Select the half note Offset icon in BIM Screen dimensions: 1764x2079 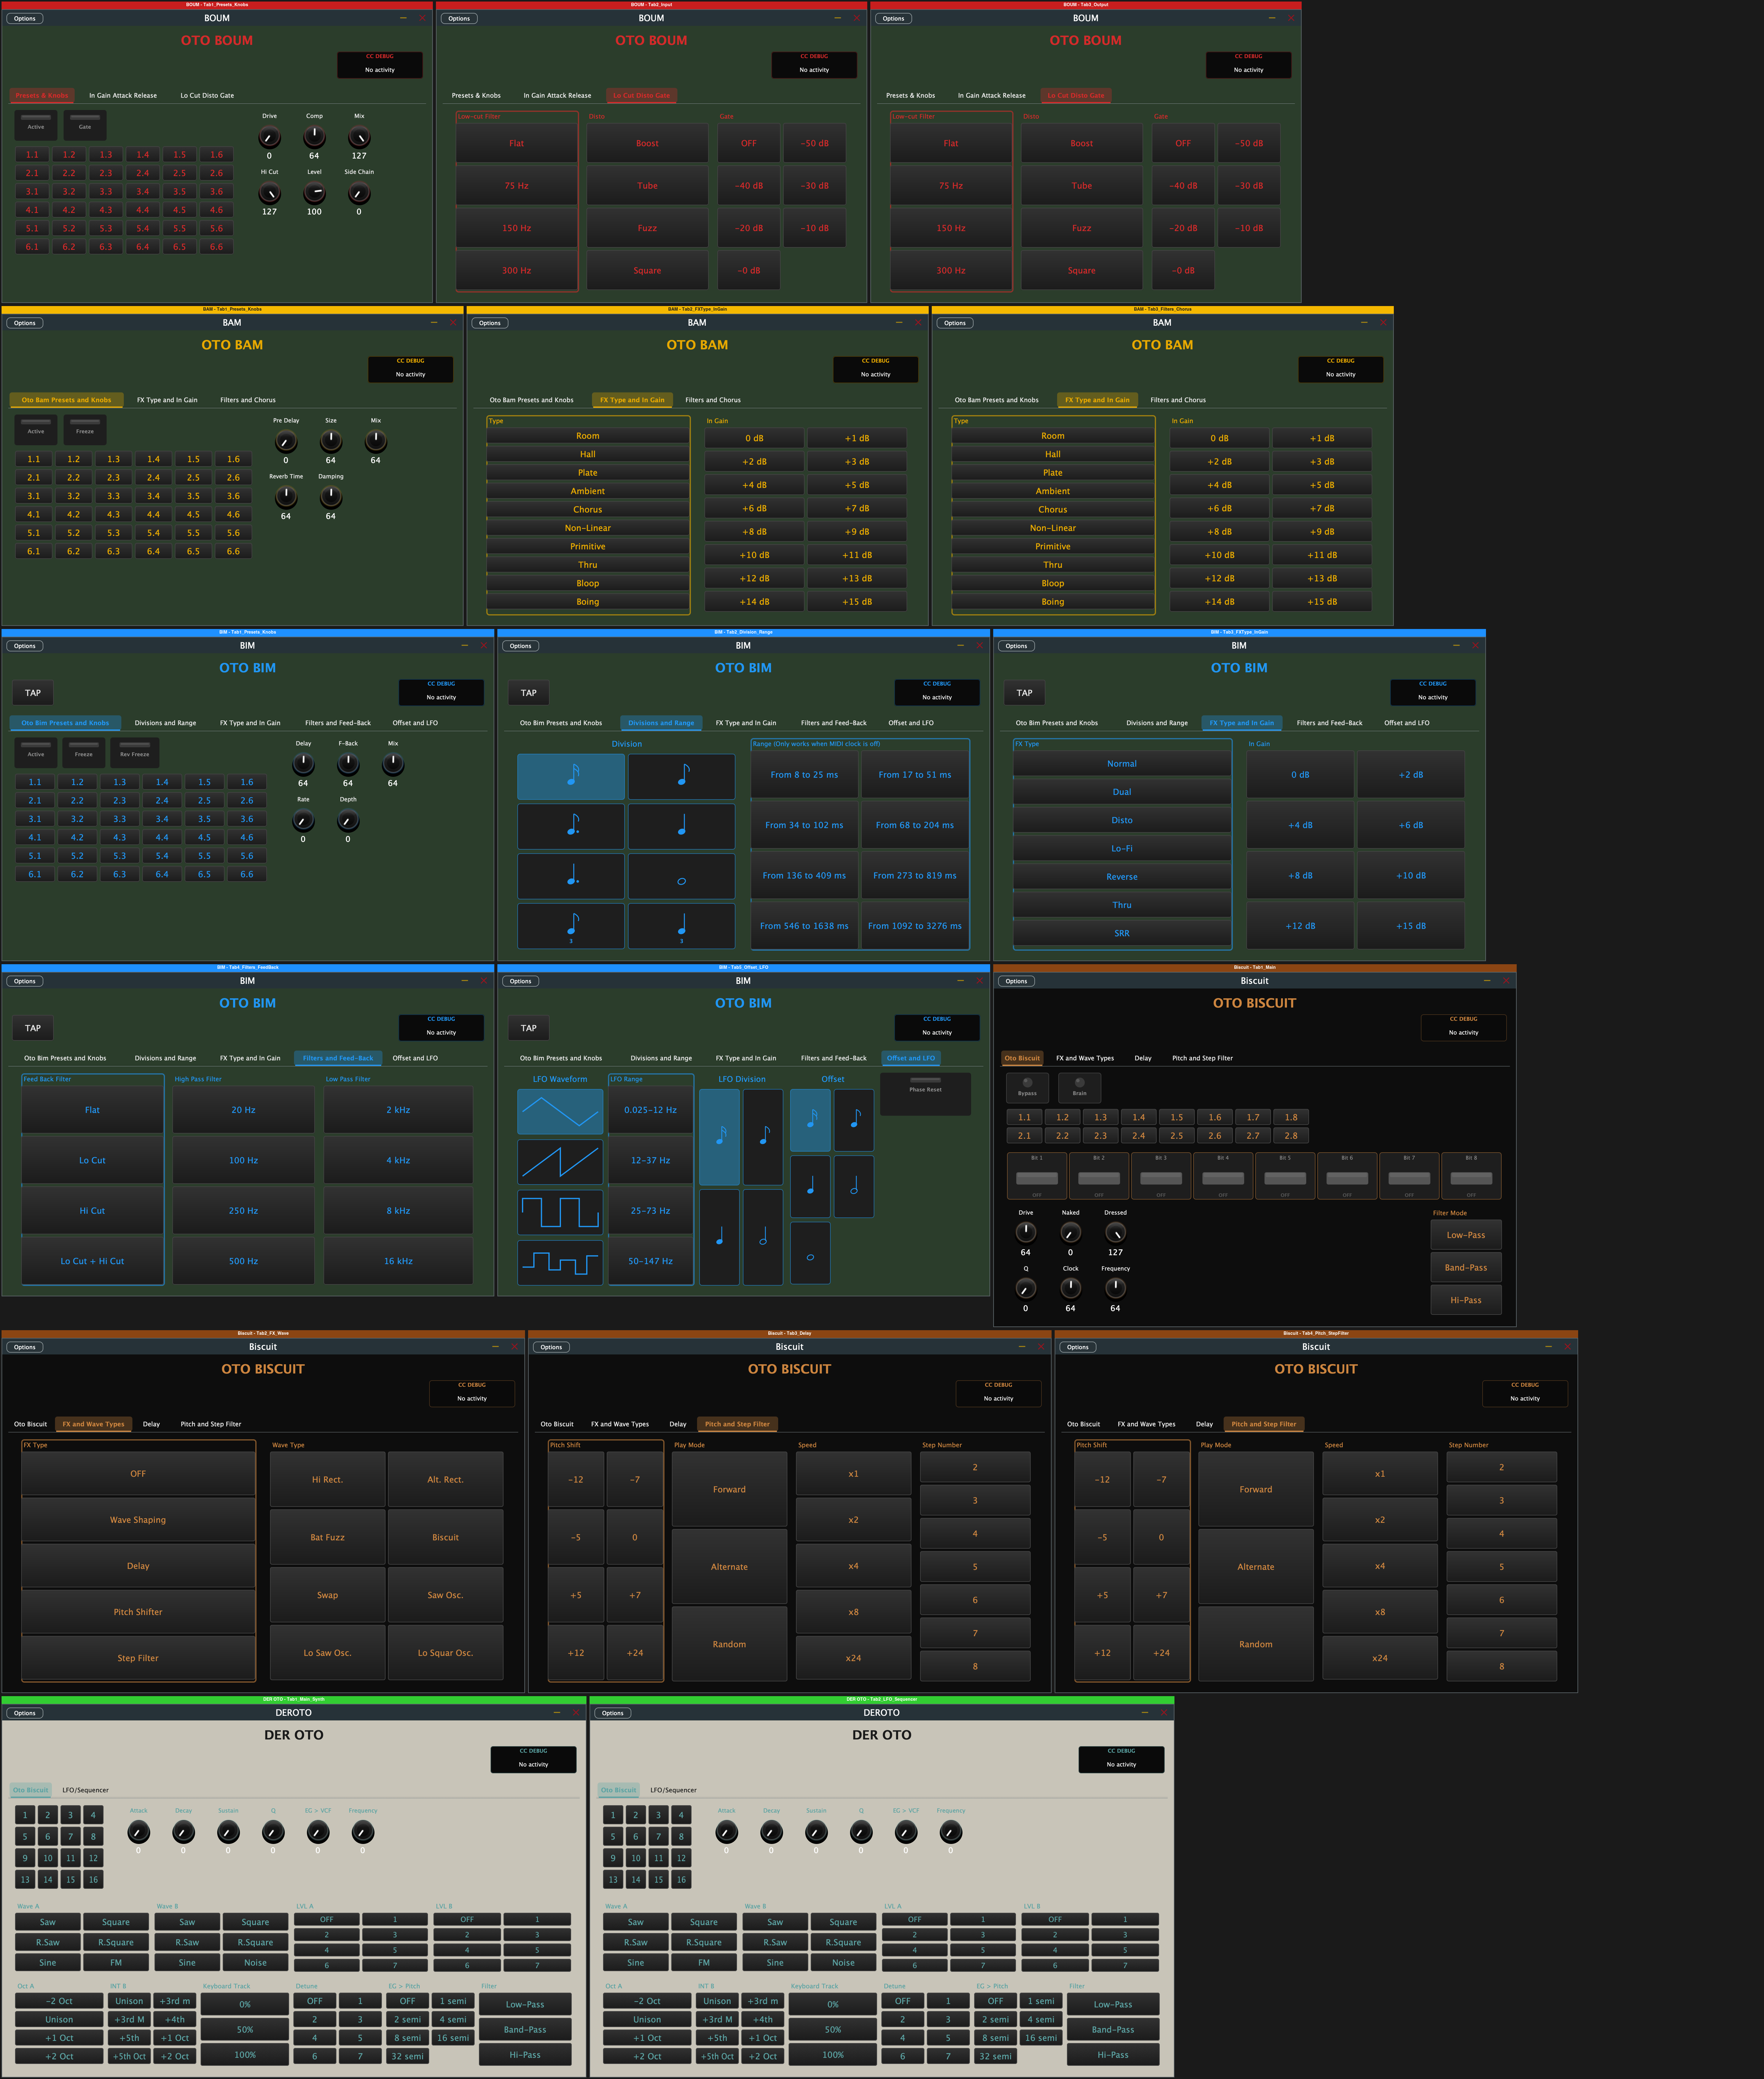(x=855, y=1186)
